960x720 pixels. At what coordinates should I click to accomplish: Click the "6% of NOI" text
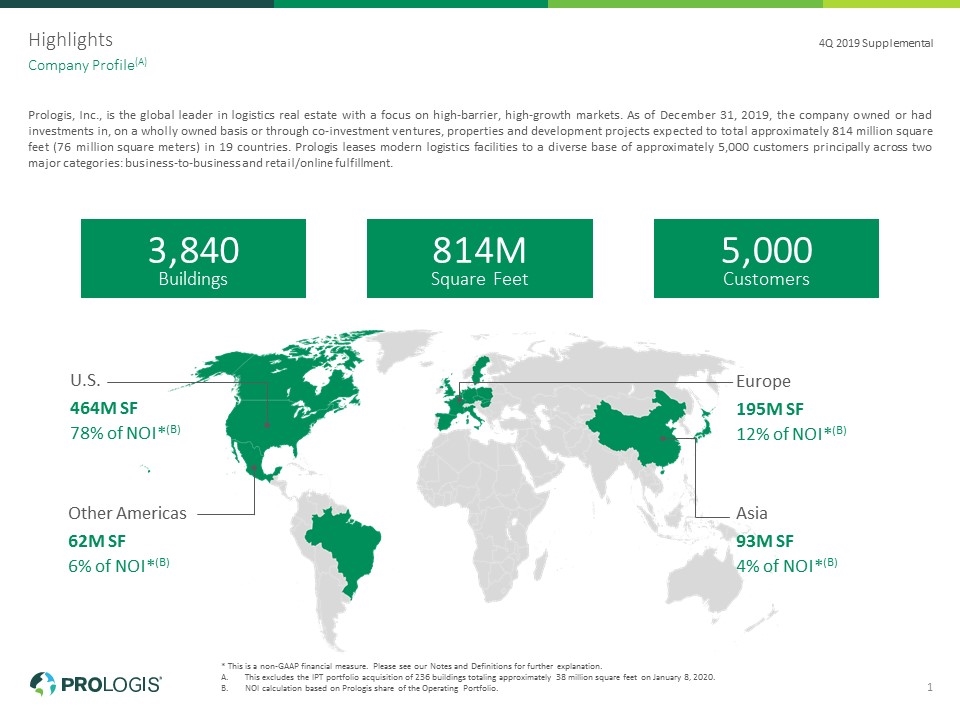(x=119, y=565)
